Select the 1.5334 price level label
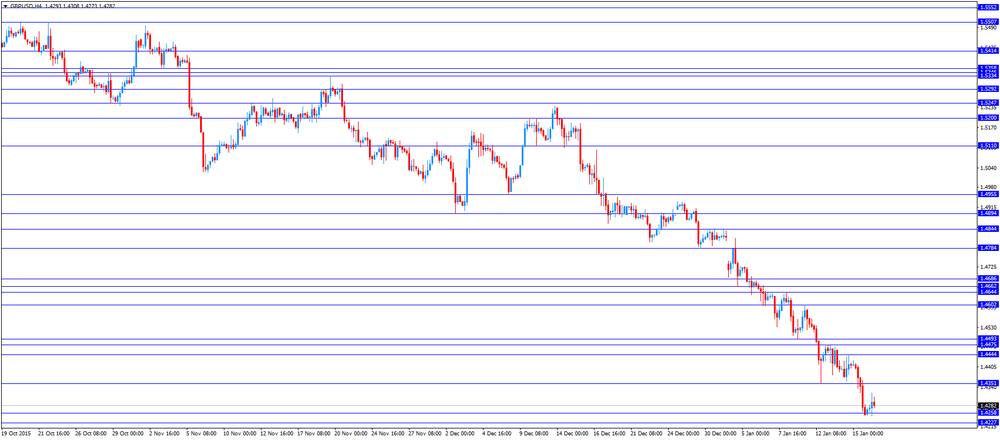 (x=987, y=76)
